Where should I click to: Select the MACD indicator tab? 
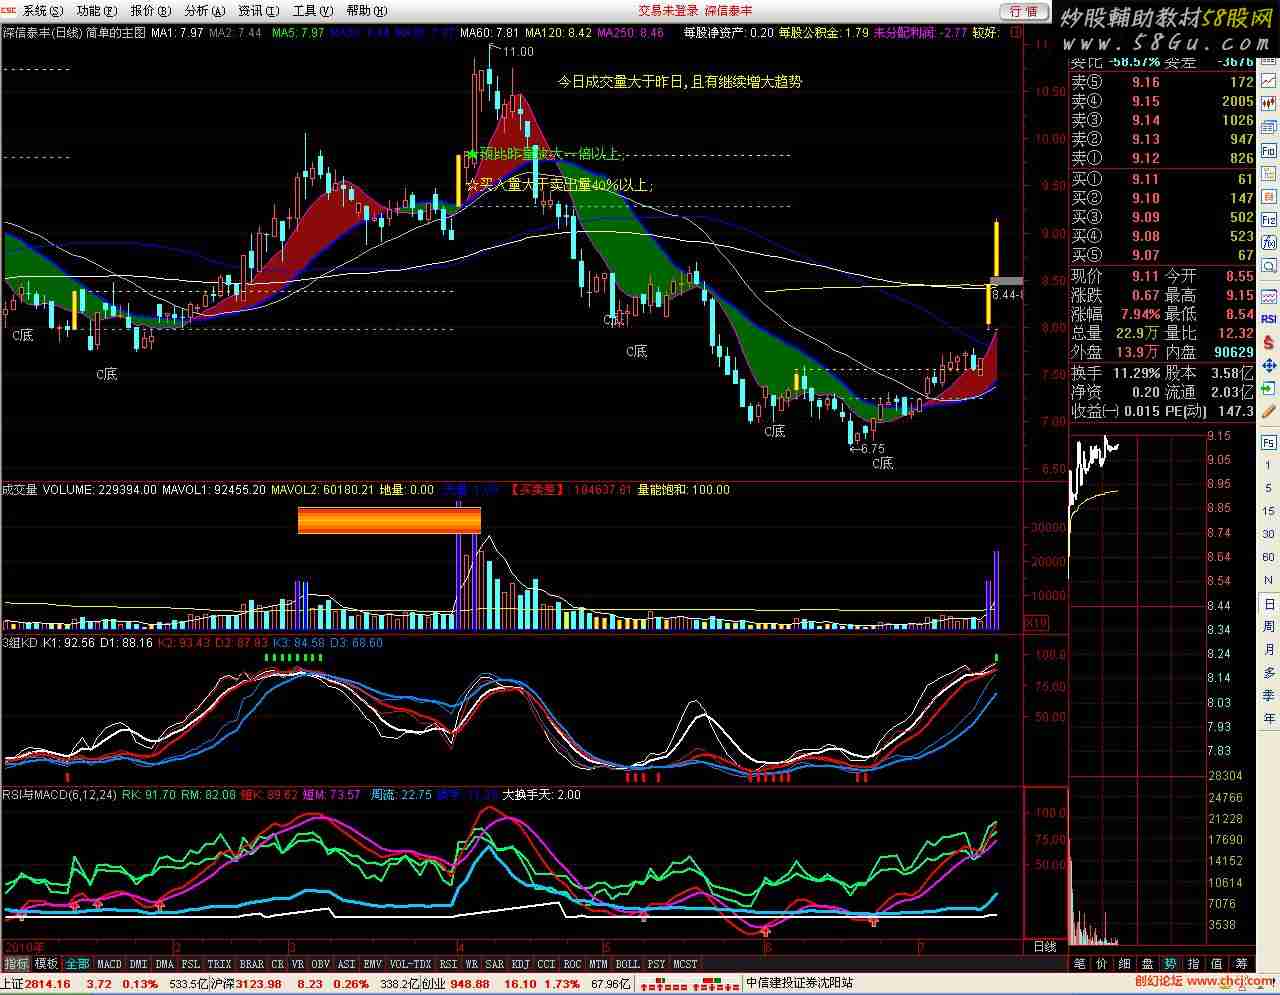pos(109,964)
